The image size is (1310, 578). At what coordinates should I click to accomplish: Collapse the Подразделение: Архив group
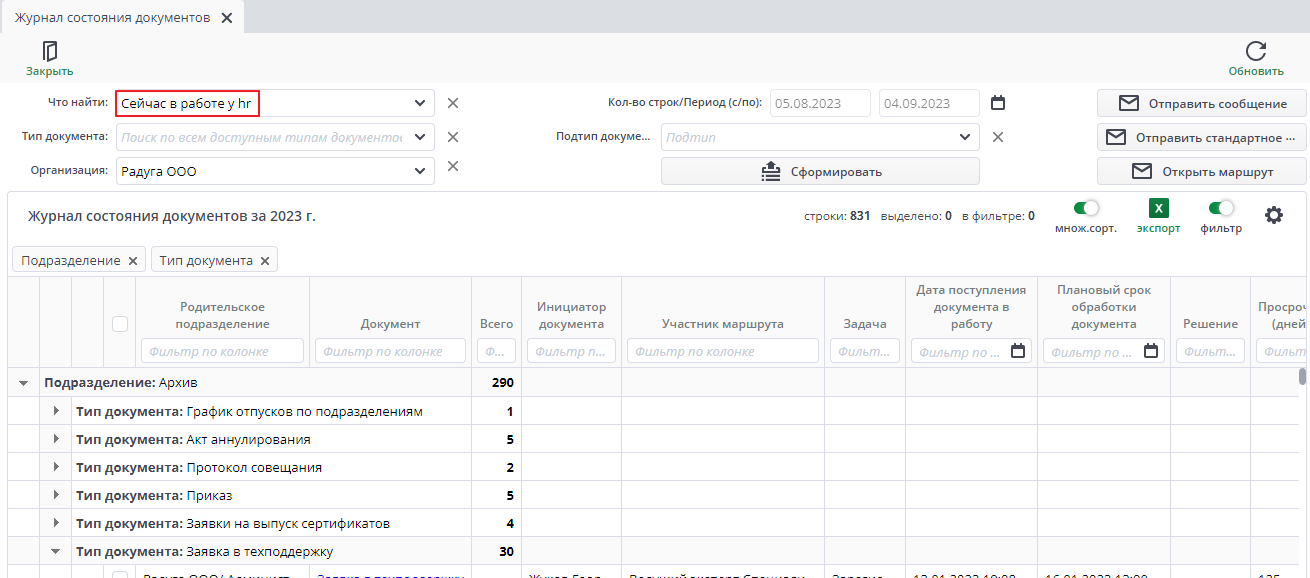[x=23, y=383]
